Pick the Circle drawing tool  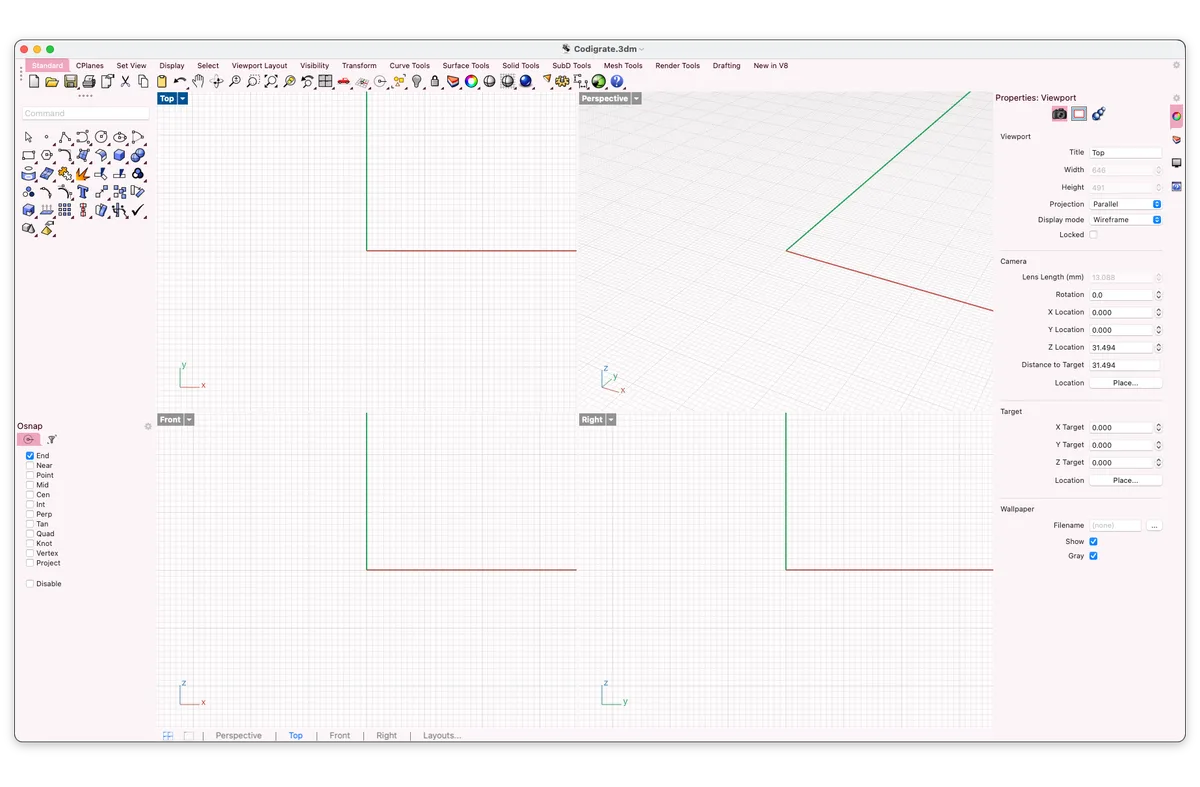coord(101,137)
